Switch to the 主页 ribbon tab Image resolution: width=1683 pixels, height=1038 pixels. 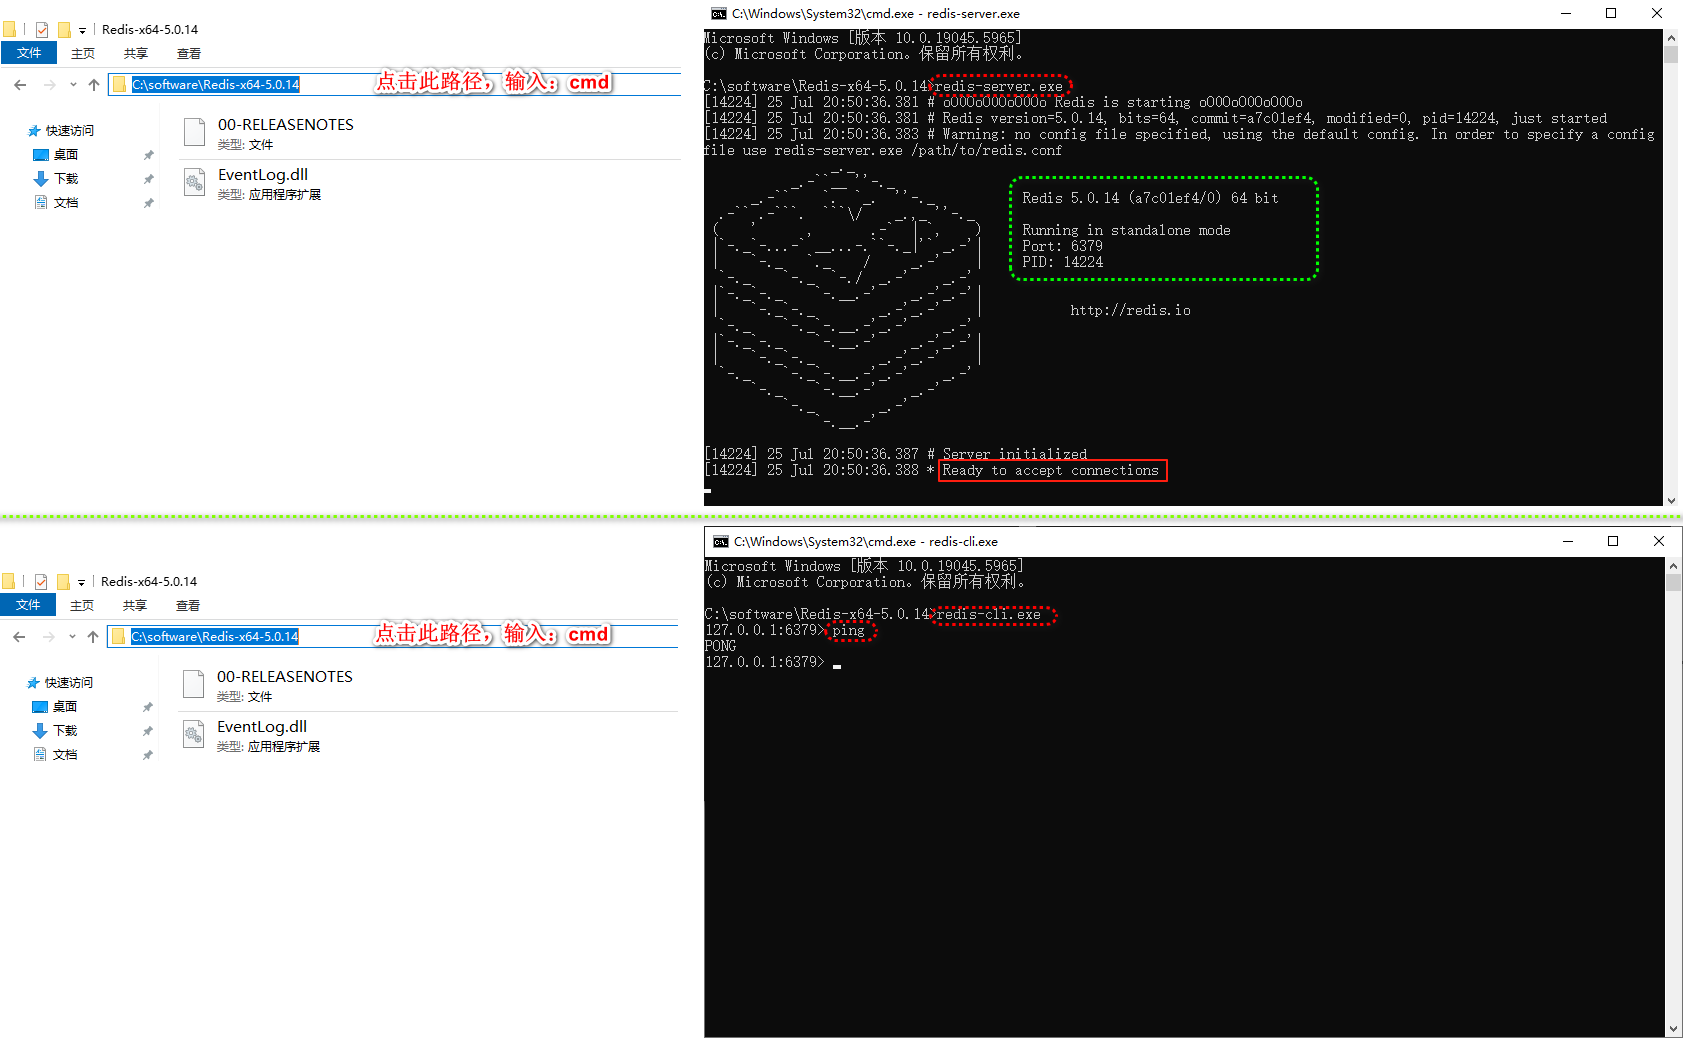point(83,54)
